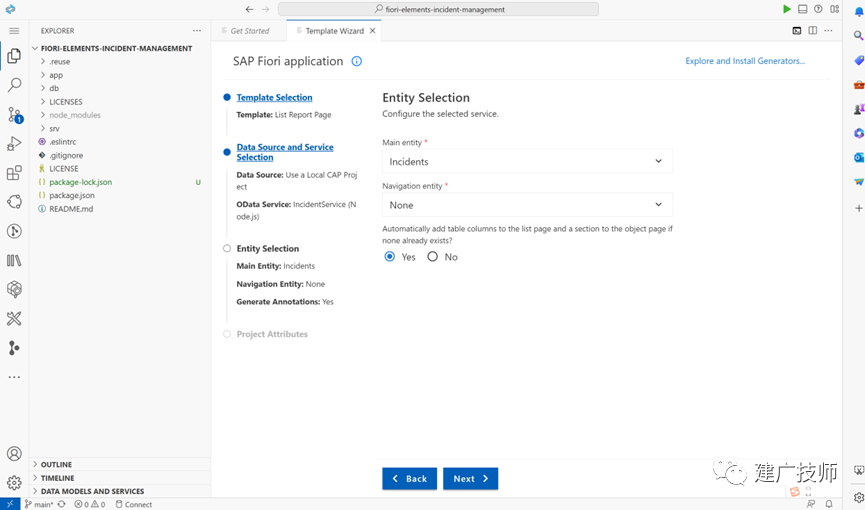Open the .gitignore file
Viewport: 865px width, 510px height.
(66, 155)
